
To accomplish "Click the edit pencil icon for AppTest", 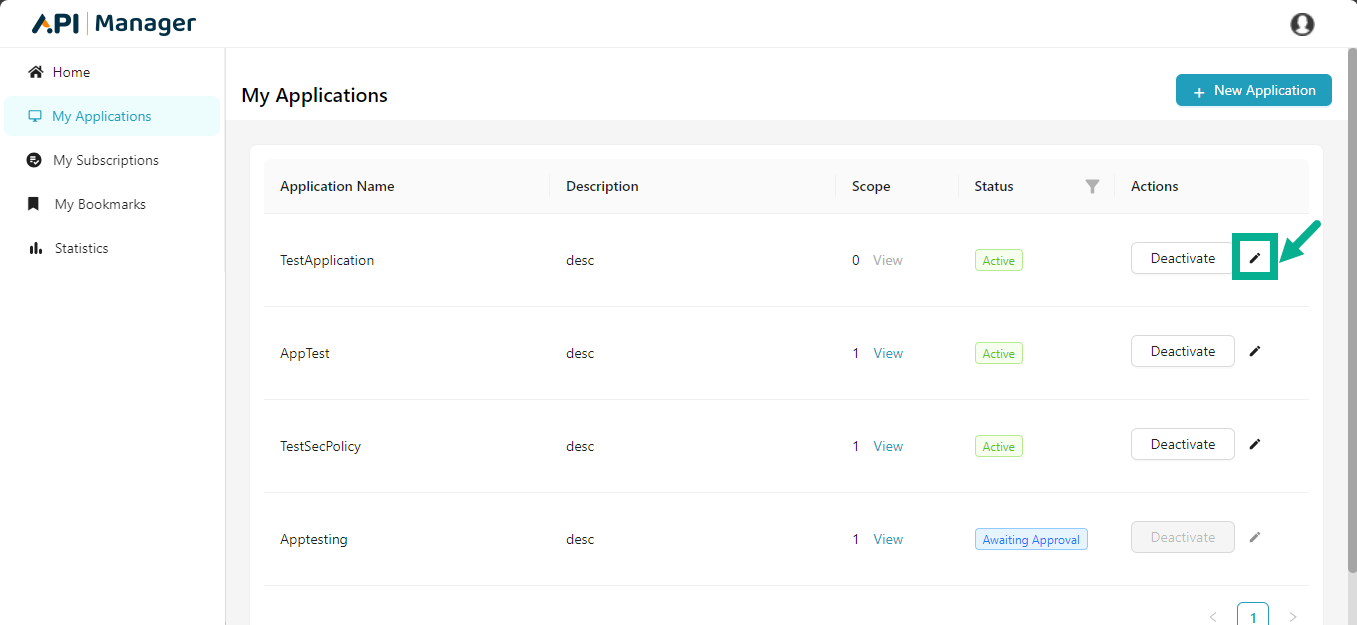I will (x=1255, y=351).
